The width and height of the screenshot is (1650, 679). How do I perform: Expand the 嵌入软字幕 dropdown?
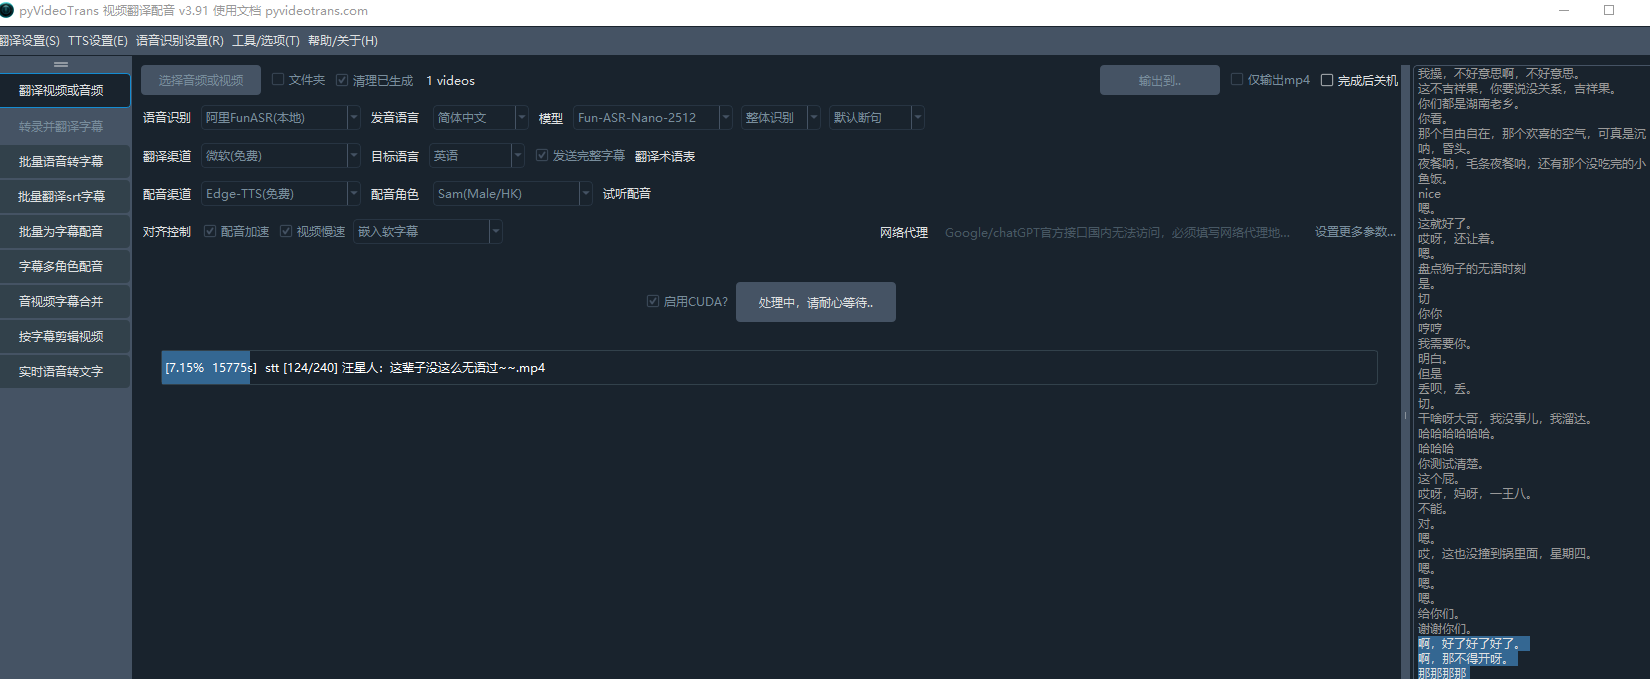(x=428, y=232)
